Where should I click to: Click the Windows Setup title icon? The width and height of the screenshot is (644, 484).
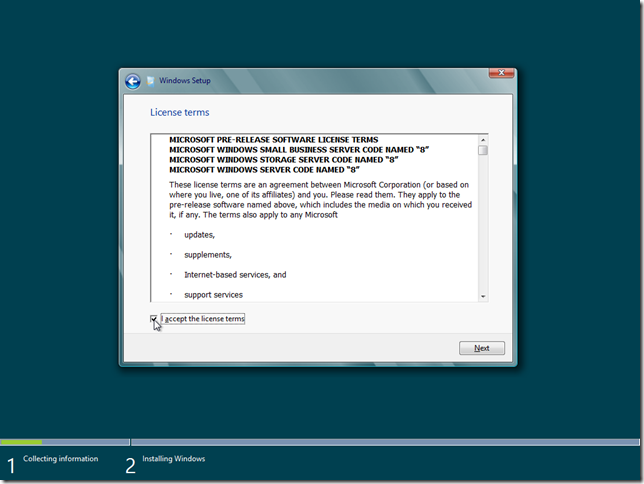[151, 81]
